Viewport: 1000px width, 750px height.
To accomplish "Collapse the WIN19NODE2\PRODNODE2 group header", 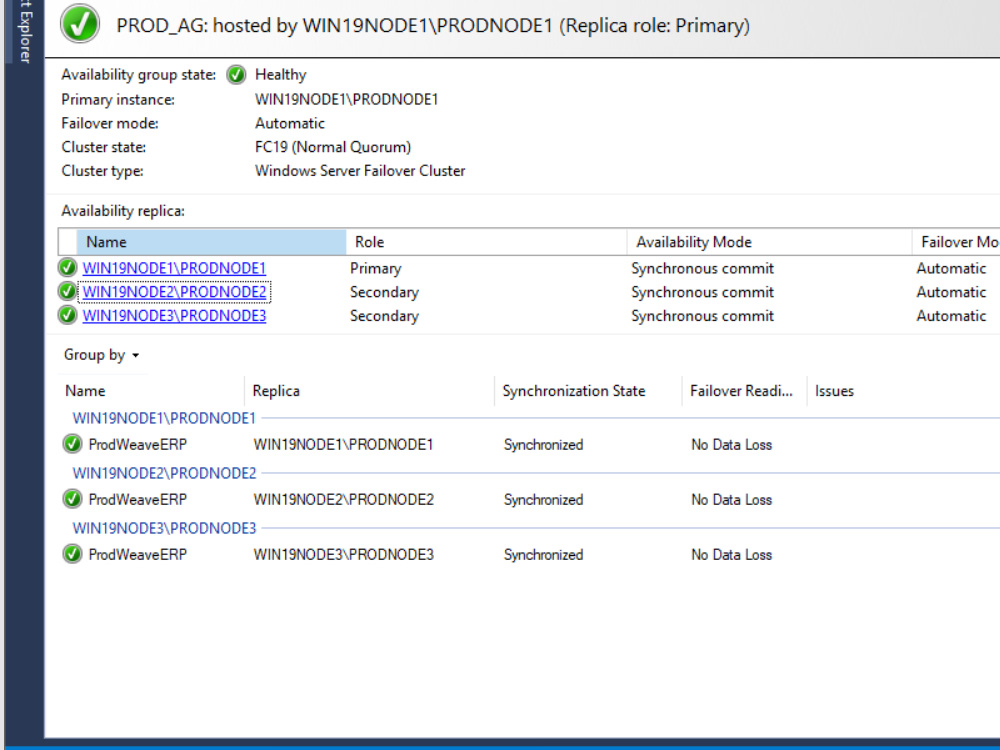I will click(164, 473).
